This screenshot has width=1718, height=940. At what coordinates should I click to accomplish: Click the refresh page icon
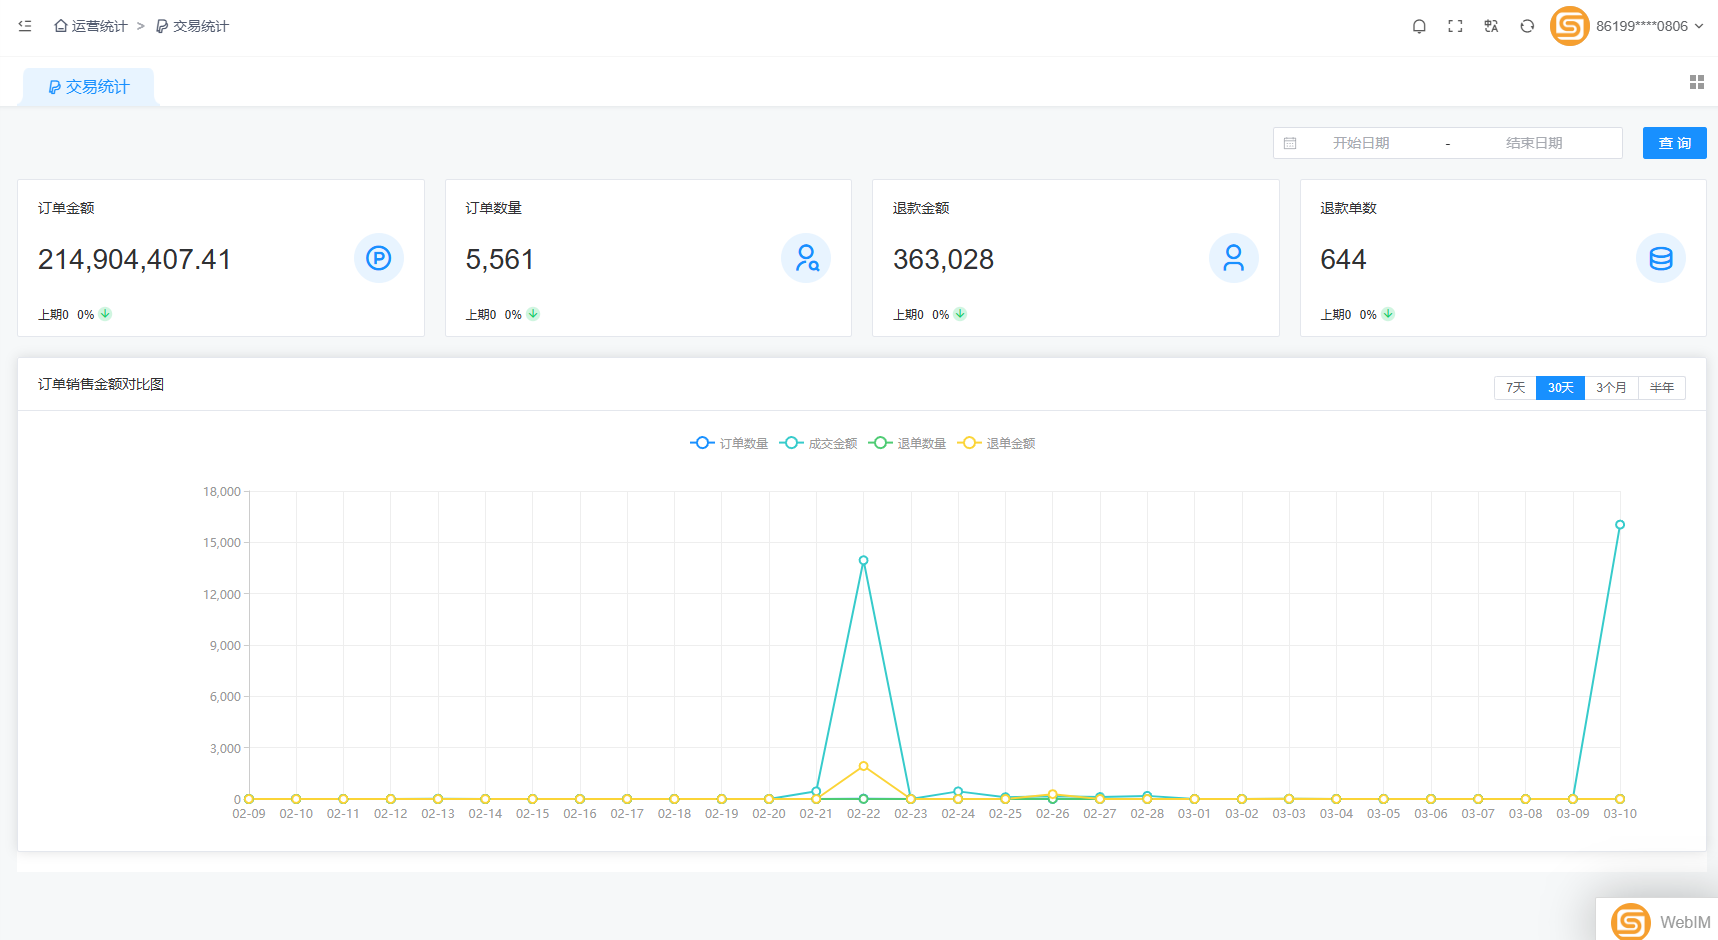[1527, 26]
